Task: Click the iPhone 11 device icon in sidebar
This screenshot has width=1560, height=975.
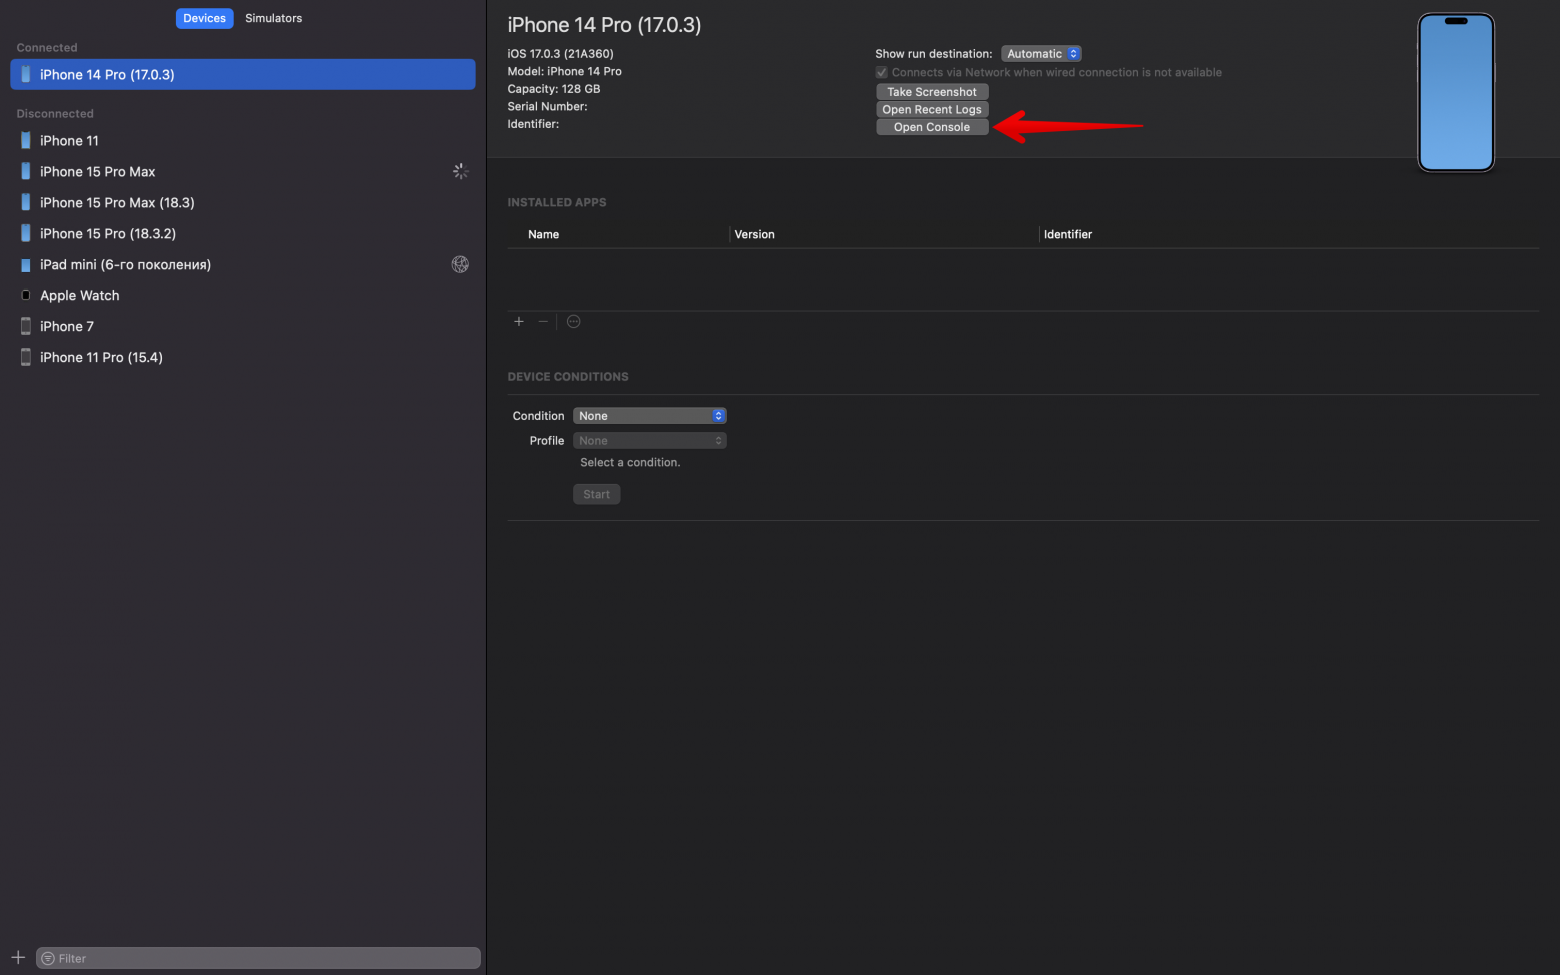Action: [x=25, y=140]
